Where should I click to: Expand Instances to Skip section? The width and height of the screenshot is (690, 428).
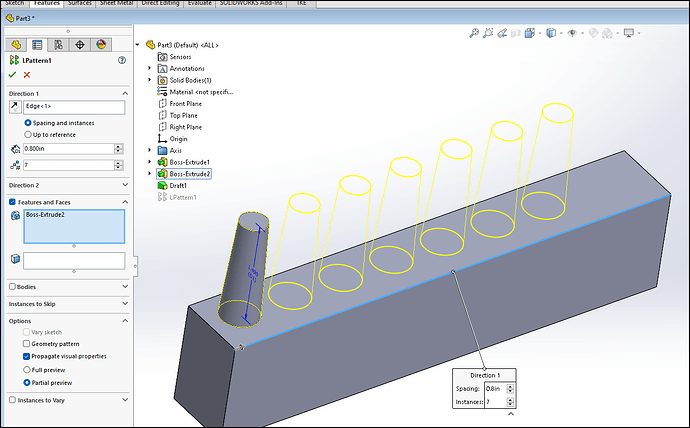(125, 304)
